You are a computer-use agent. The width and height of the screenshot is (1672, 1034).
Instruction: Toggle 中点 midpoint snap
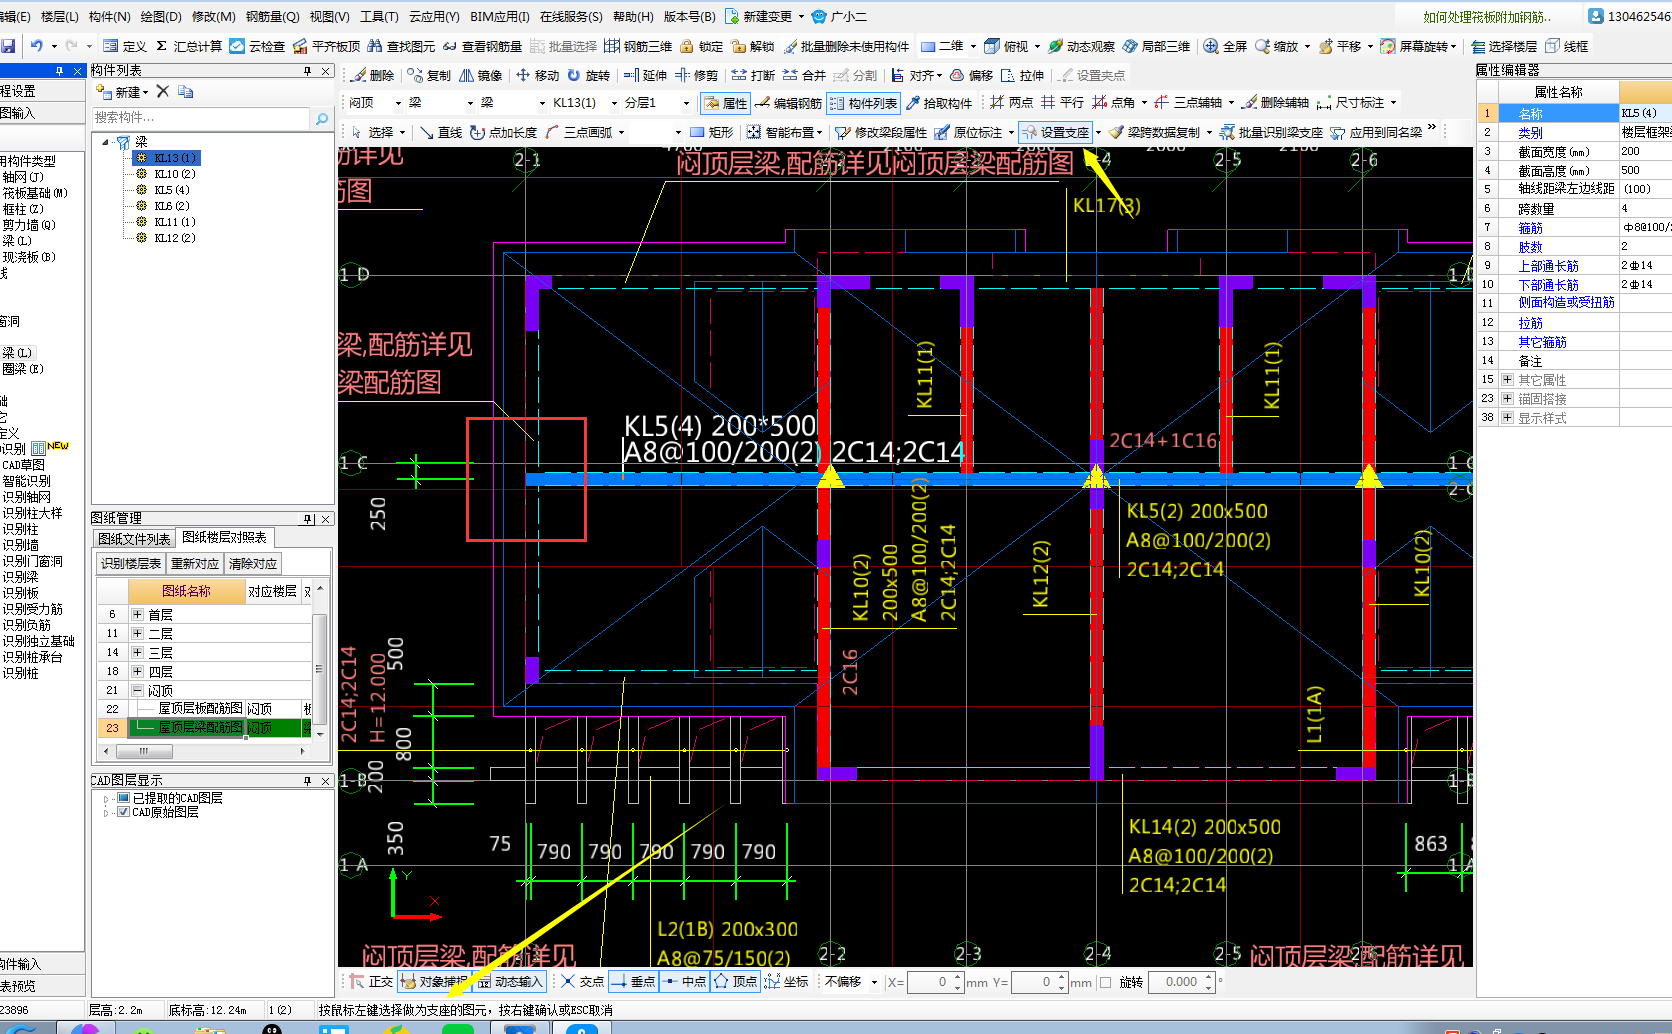point(684,982)
